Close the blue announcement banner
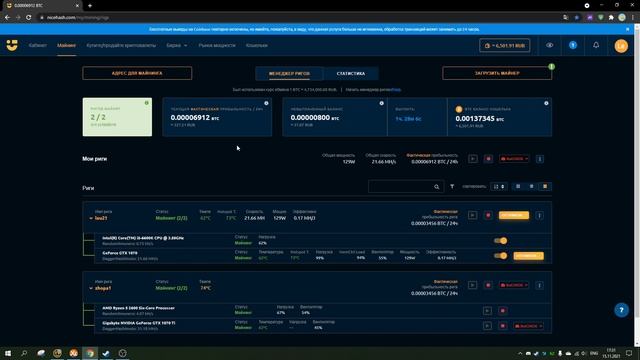 627,29
